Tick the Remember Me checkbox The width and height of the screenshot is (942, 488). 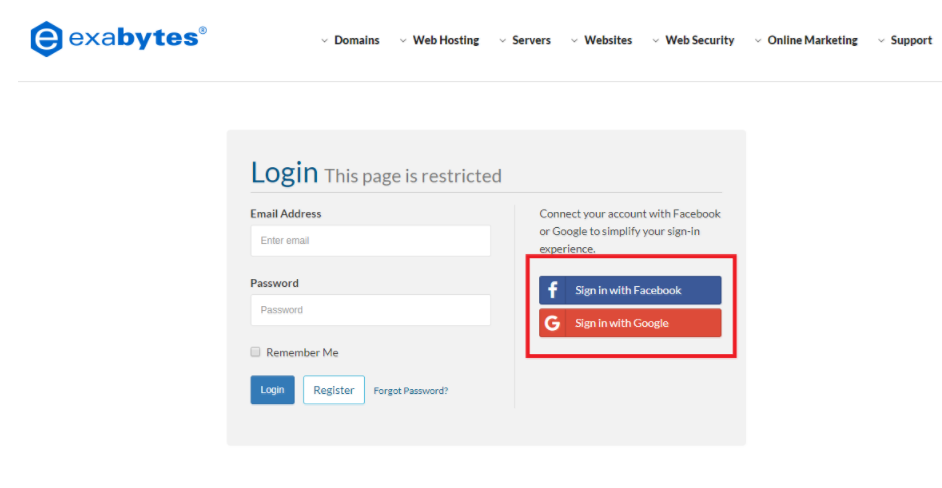[x=255, y=352]
